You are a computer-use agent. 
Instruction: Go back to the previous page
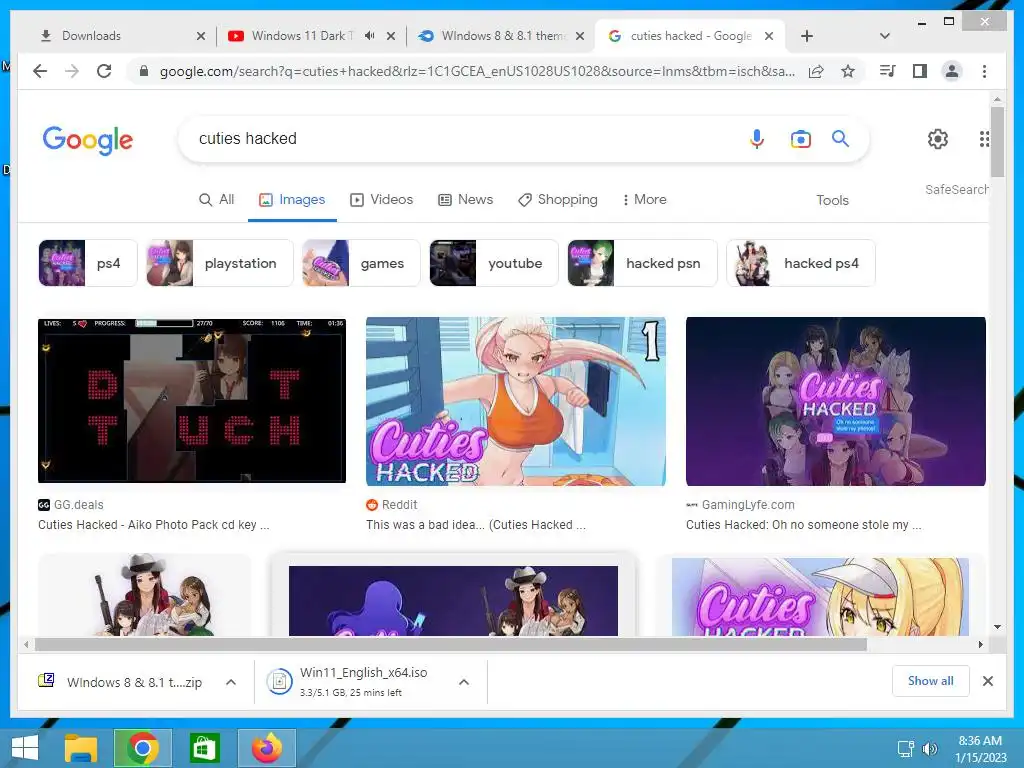point(40,71)
